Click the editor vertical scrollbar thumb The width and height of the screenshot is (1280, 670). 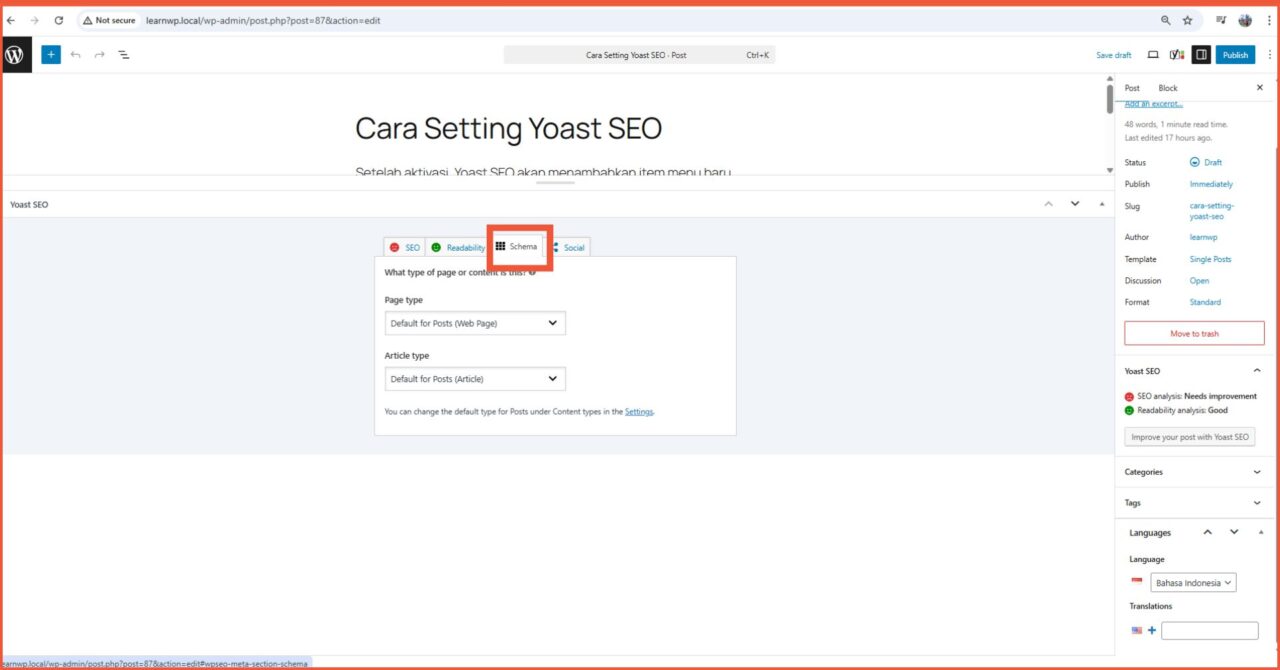click(x=1109, y=99)
